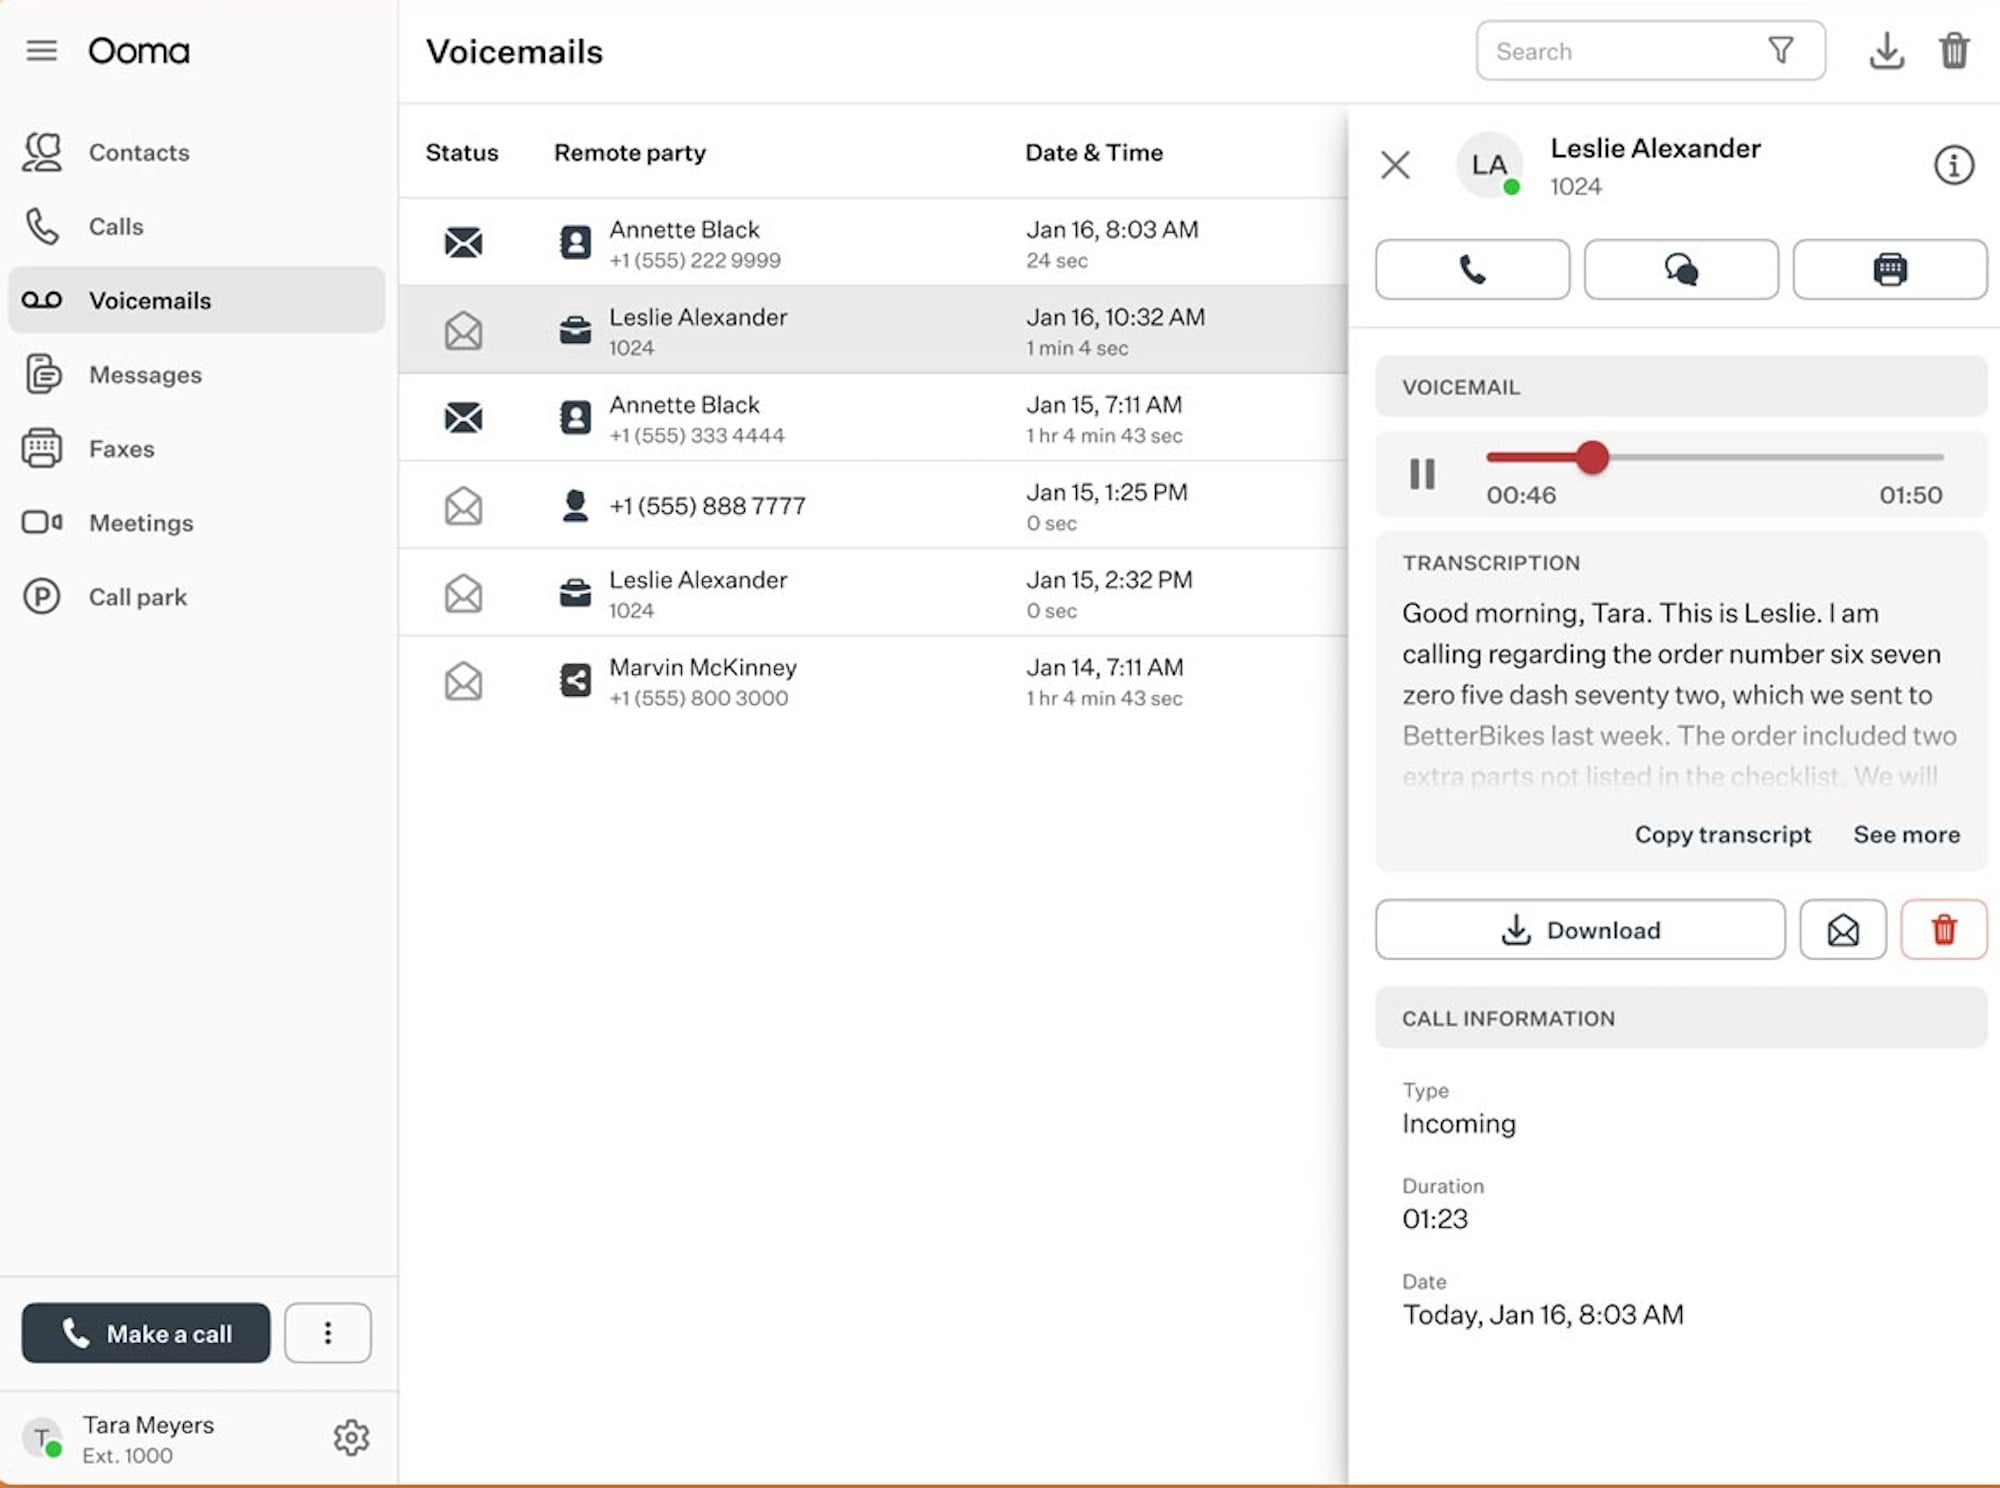Go to Contacts in the sidebar
Viewport: 2000px width, 1488px height.
pyautogui.click(x=196, y=152)
